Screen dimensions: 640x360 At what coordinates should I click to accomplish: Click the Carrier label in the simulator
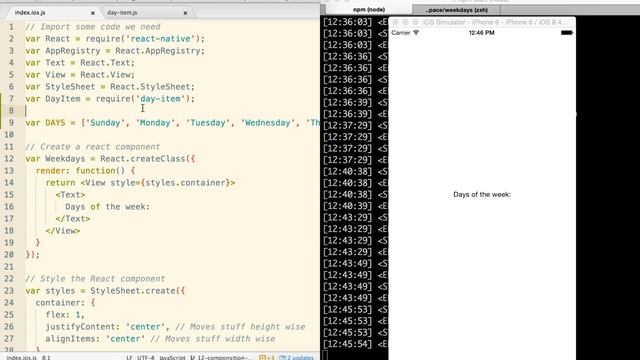click(x=401, y=33)
